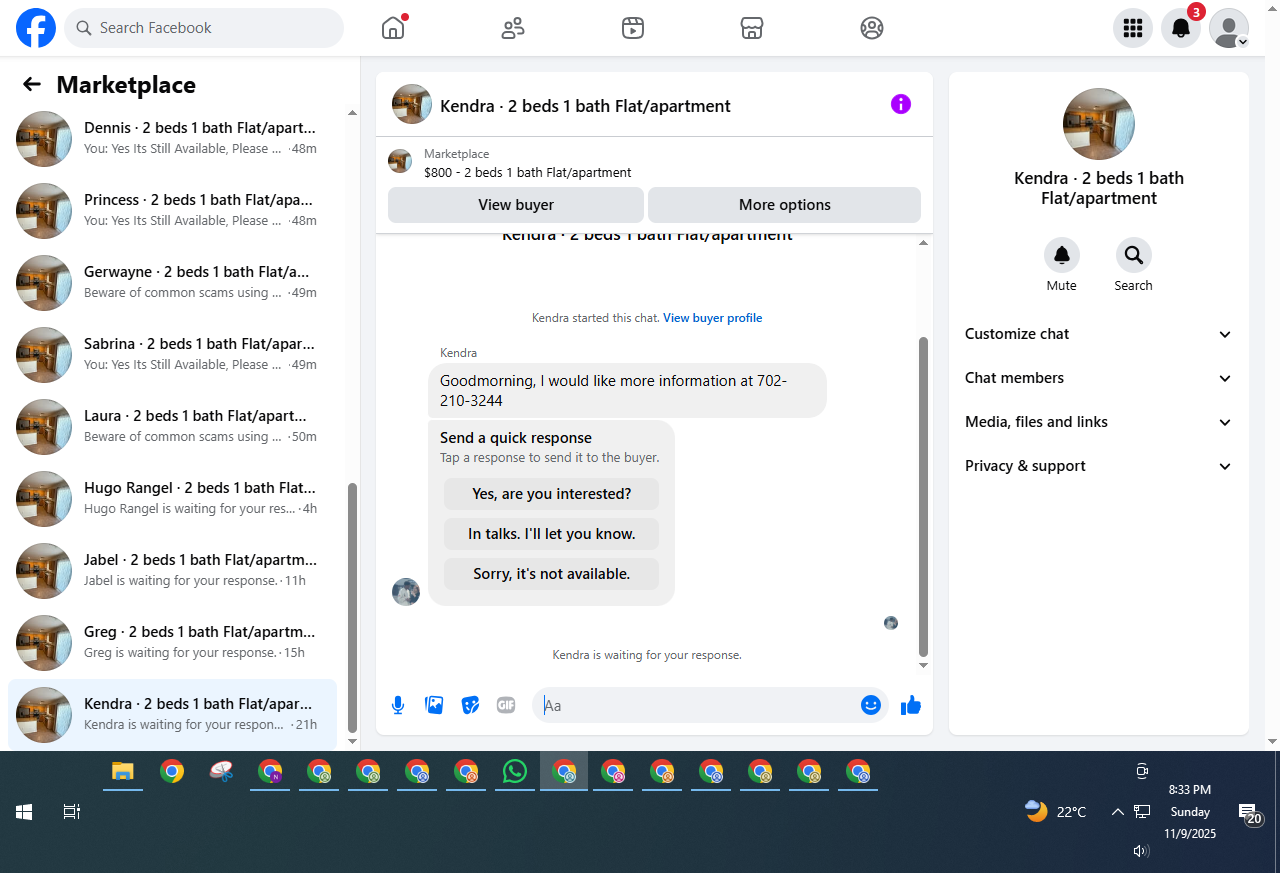This screenshot has height=873, width=1280.
Task: Click Kendra's avatar beside the quick responses
Action: pos(406,592)
